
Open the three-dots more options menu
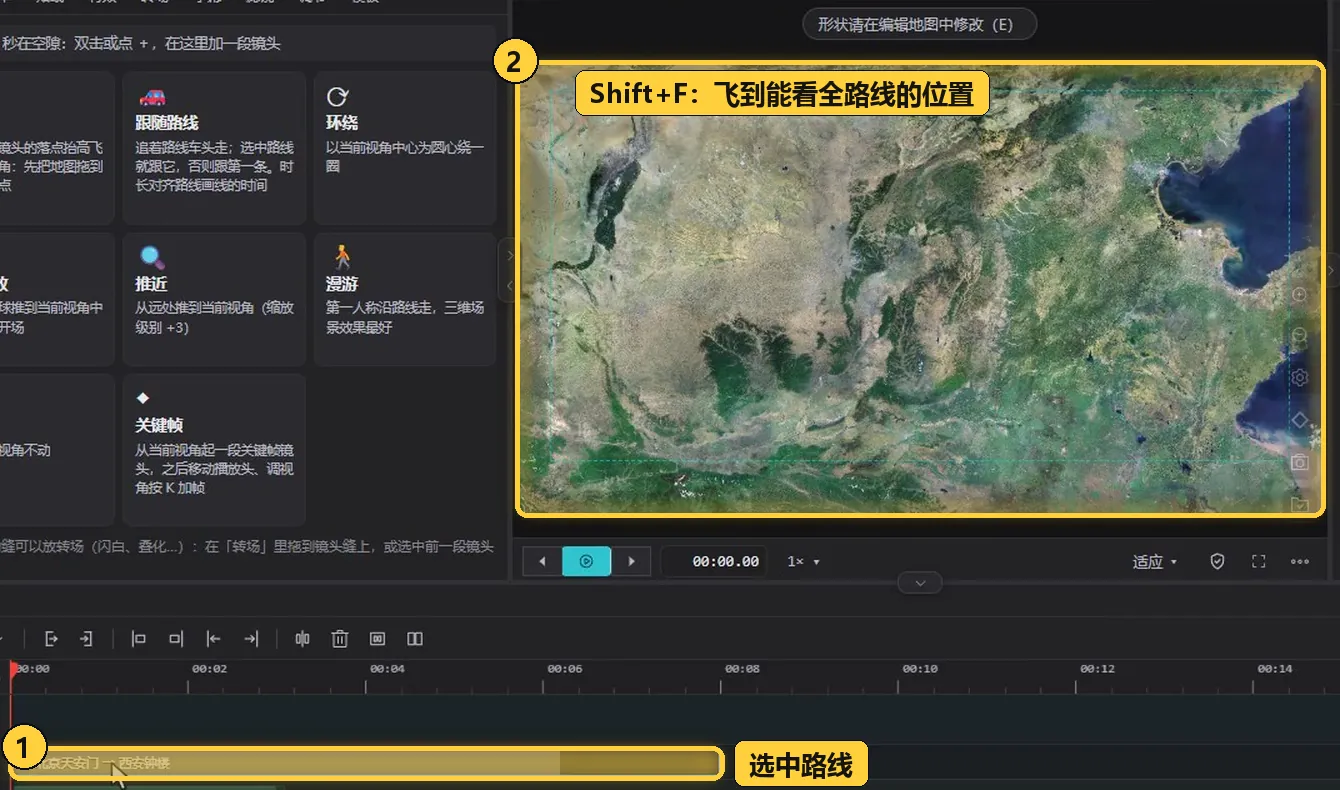1300,562
